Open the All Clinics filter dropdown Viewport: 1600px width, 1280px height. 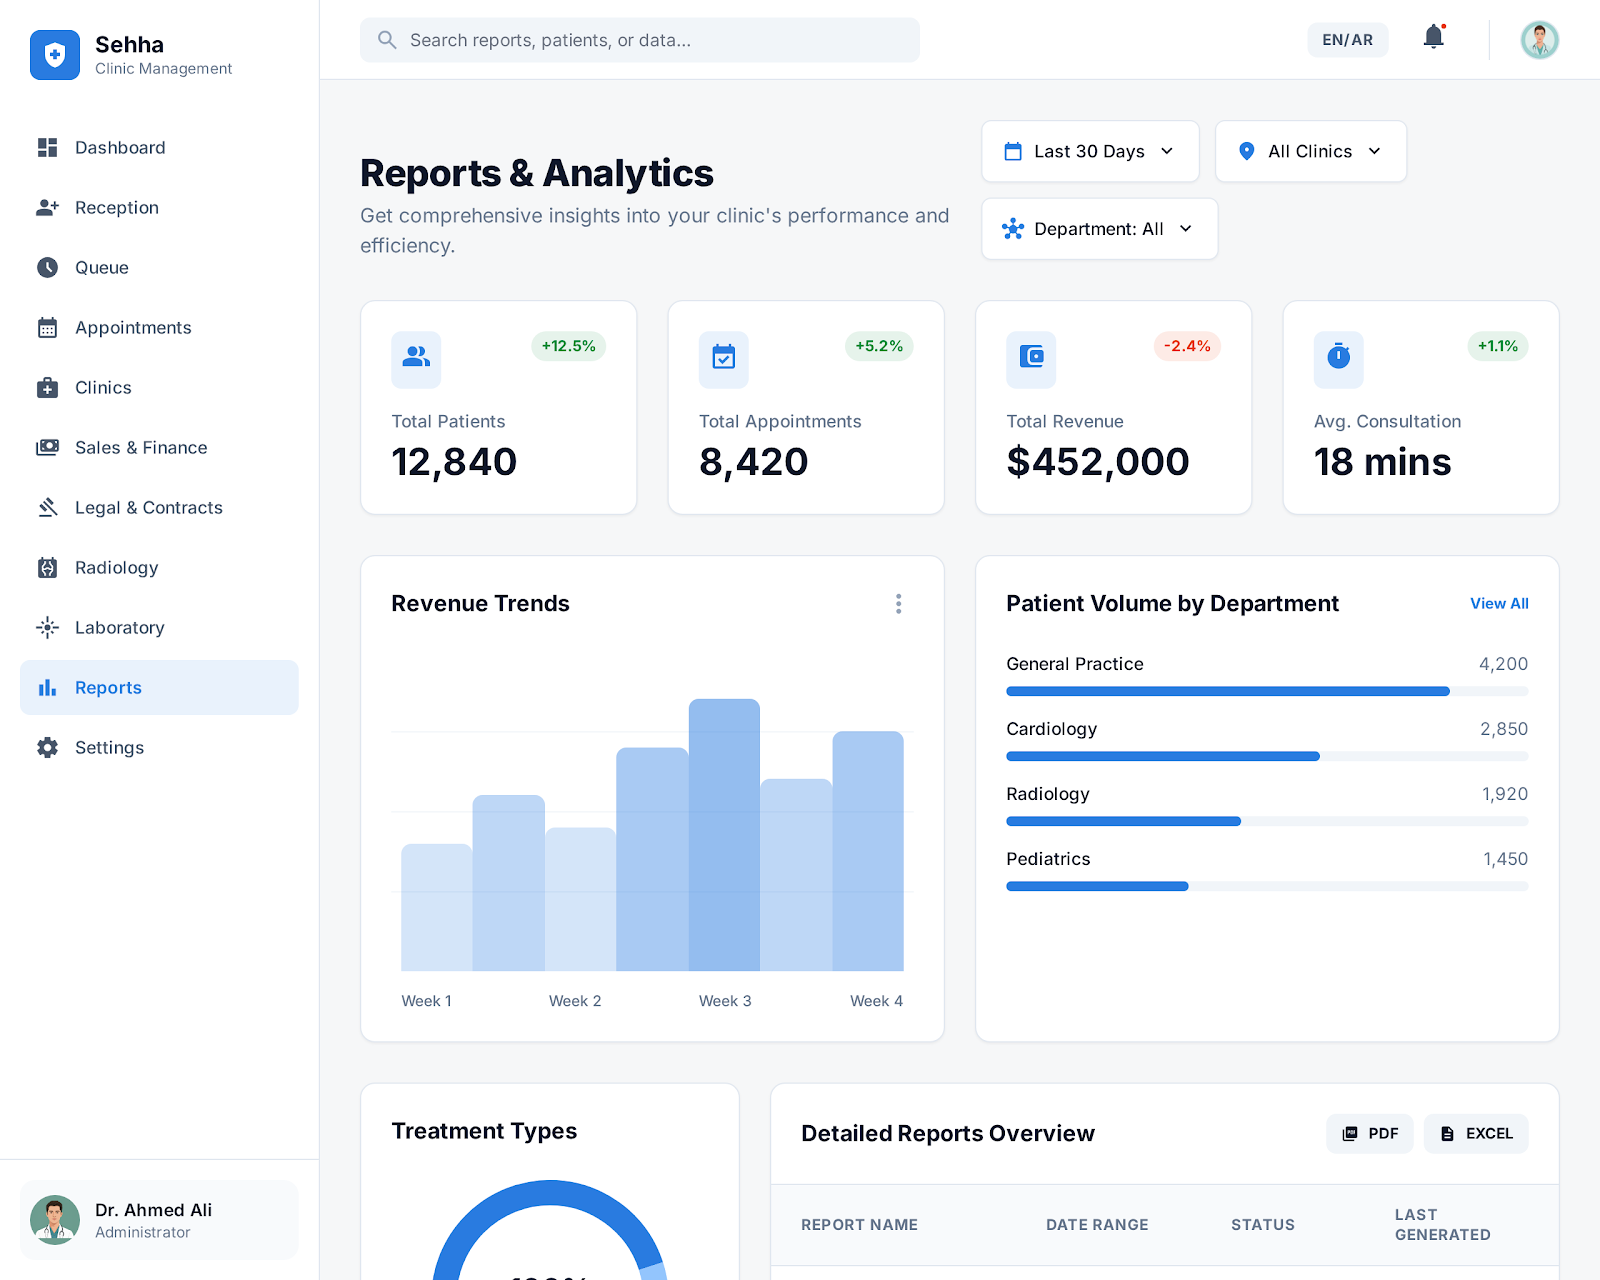click(1310, 151)
